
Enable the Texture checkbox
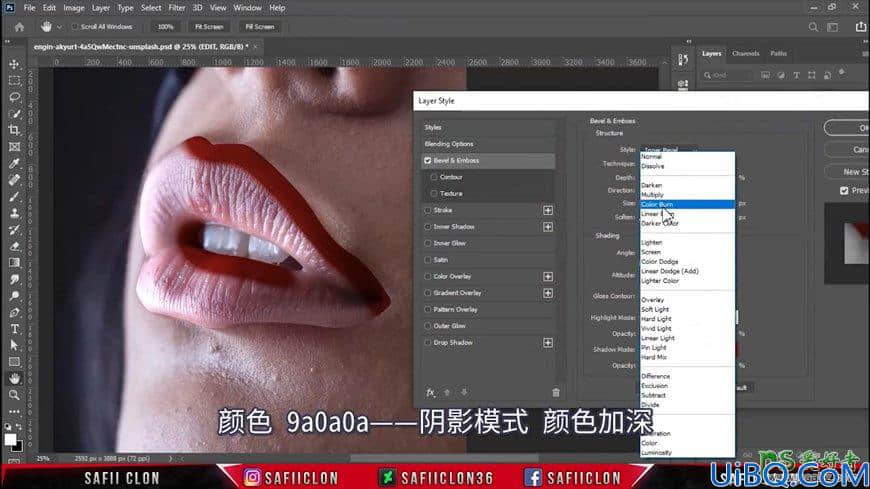point(434,194)
